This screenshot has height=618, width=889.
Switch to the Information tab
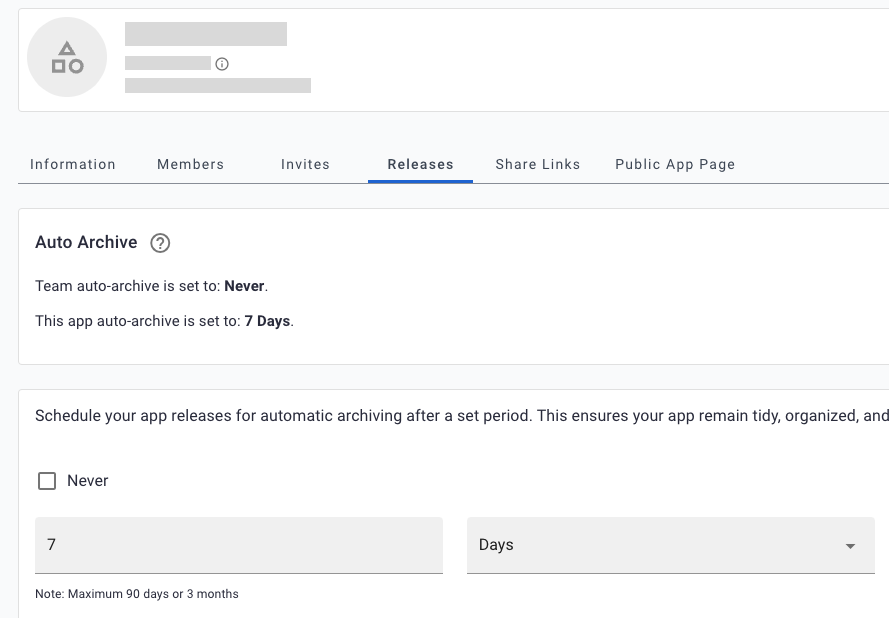point(73,164)
